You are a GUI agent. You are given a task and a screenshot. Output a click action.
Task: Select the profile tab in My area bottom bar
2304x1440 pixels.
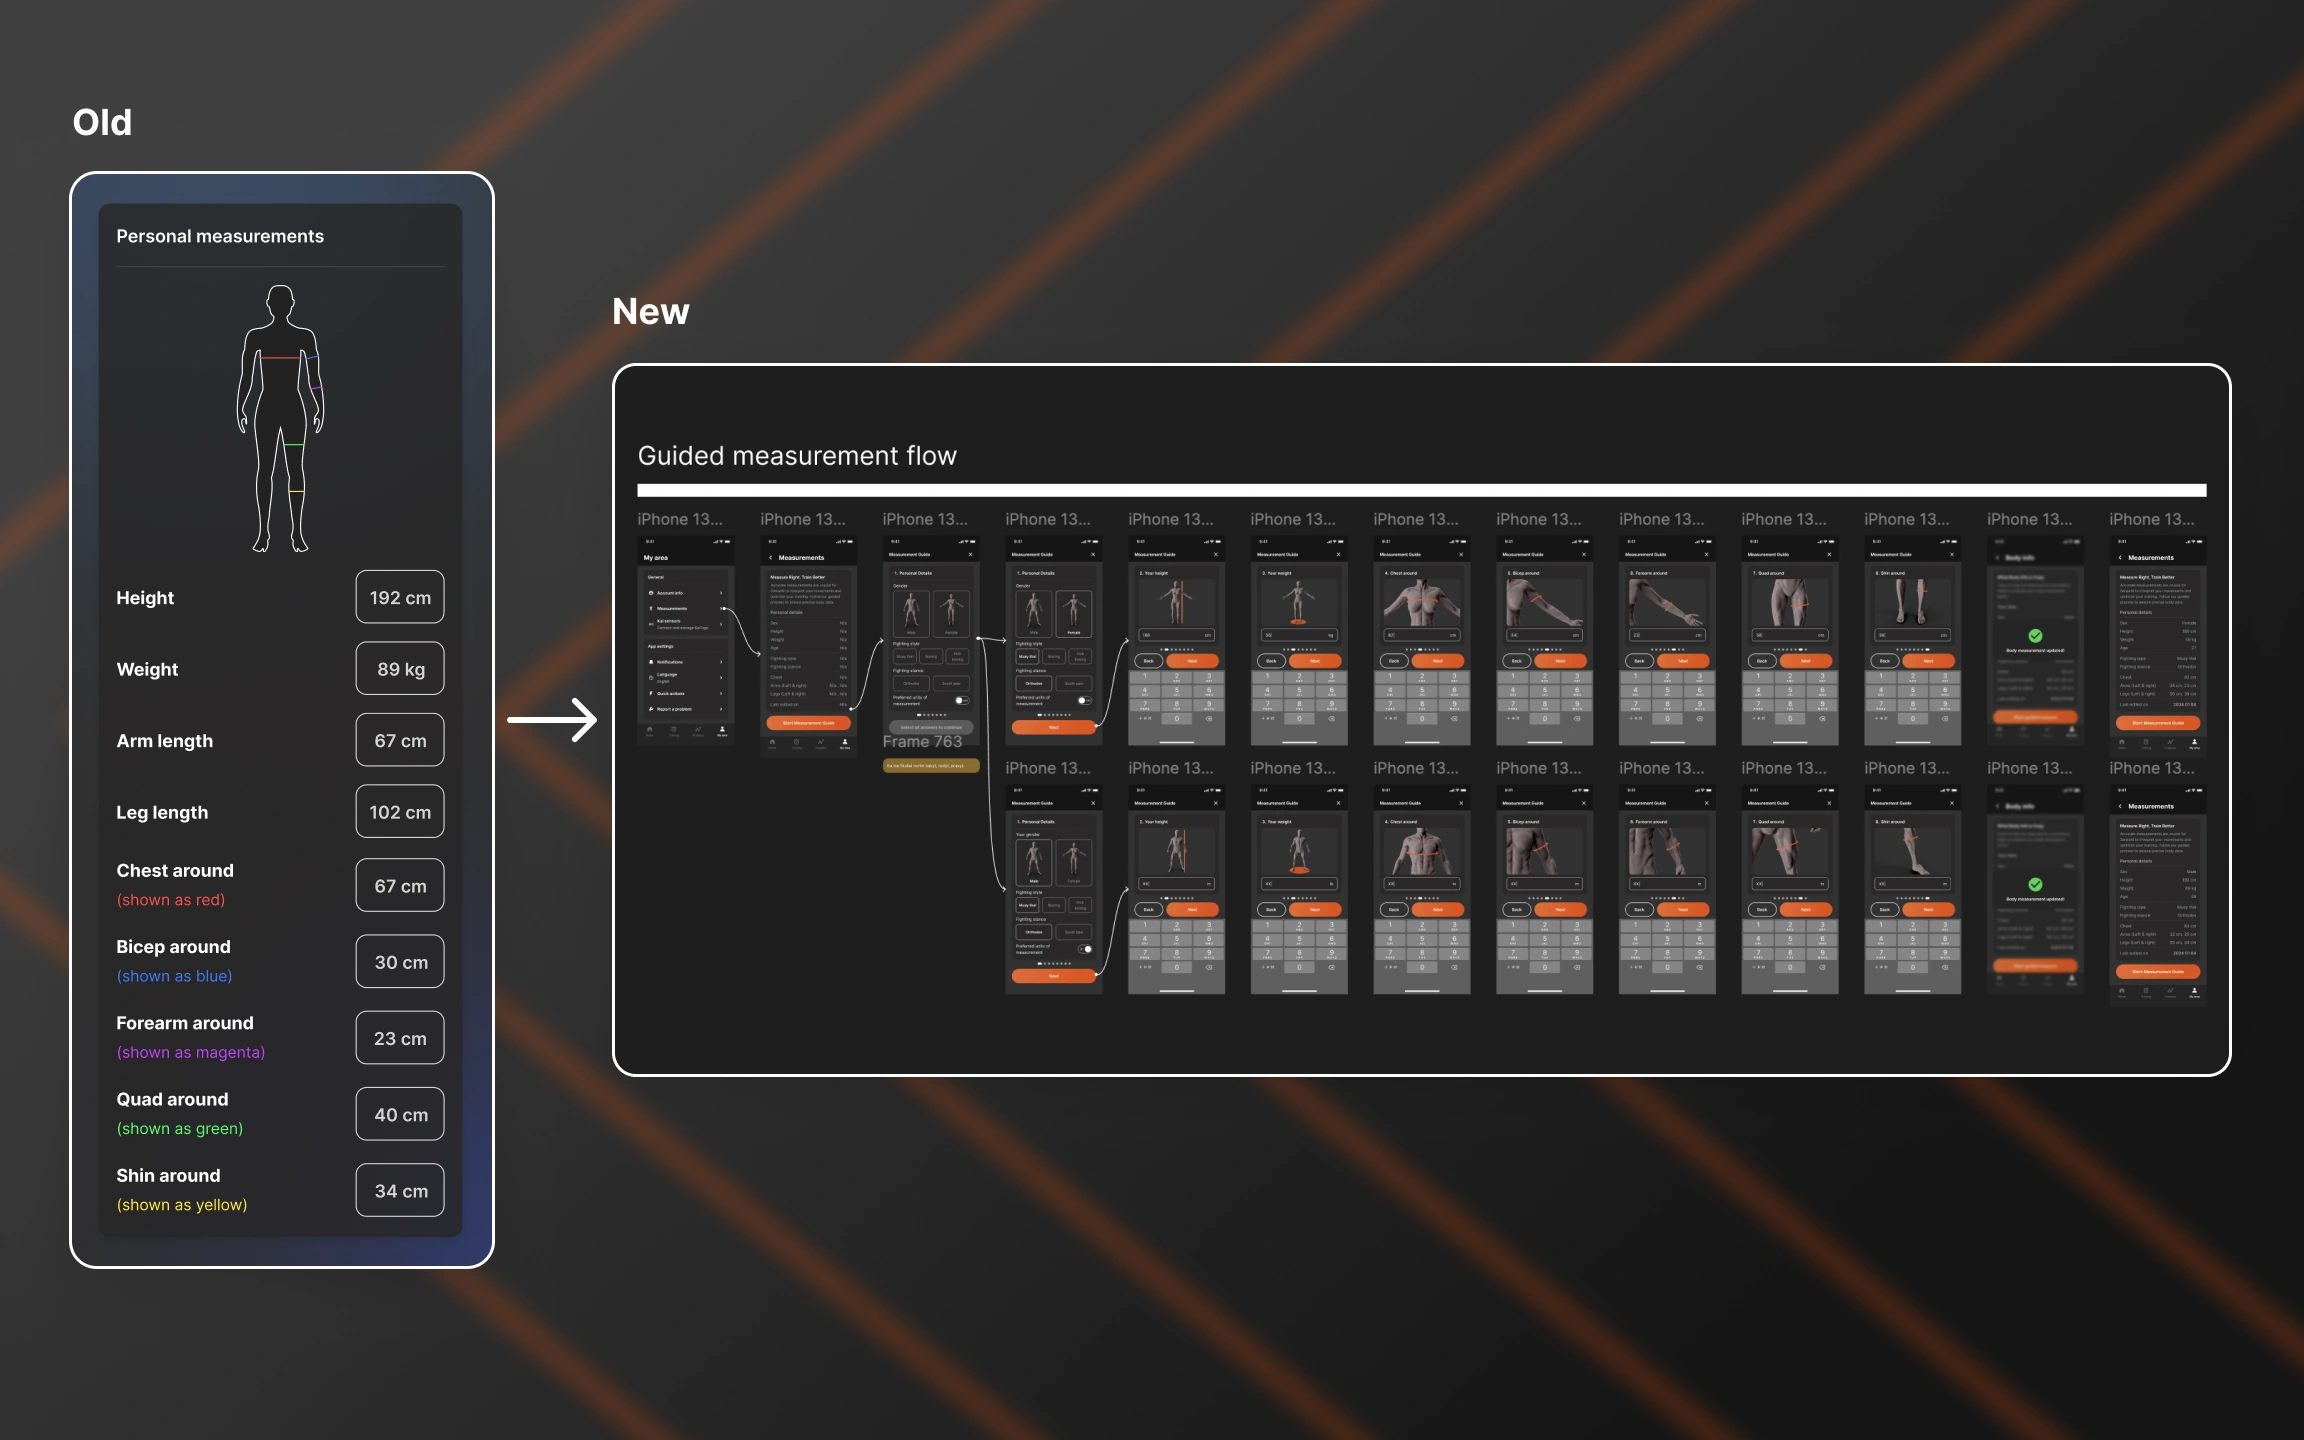tap(722, 730)
